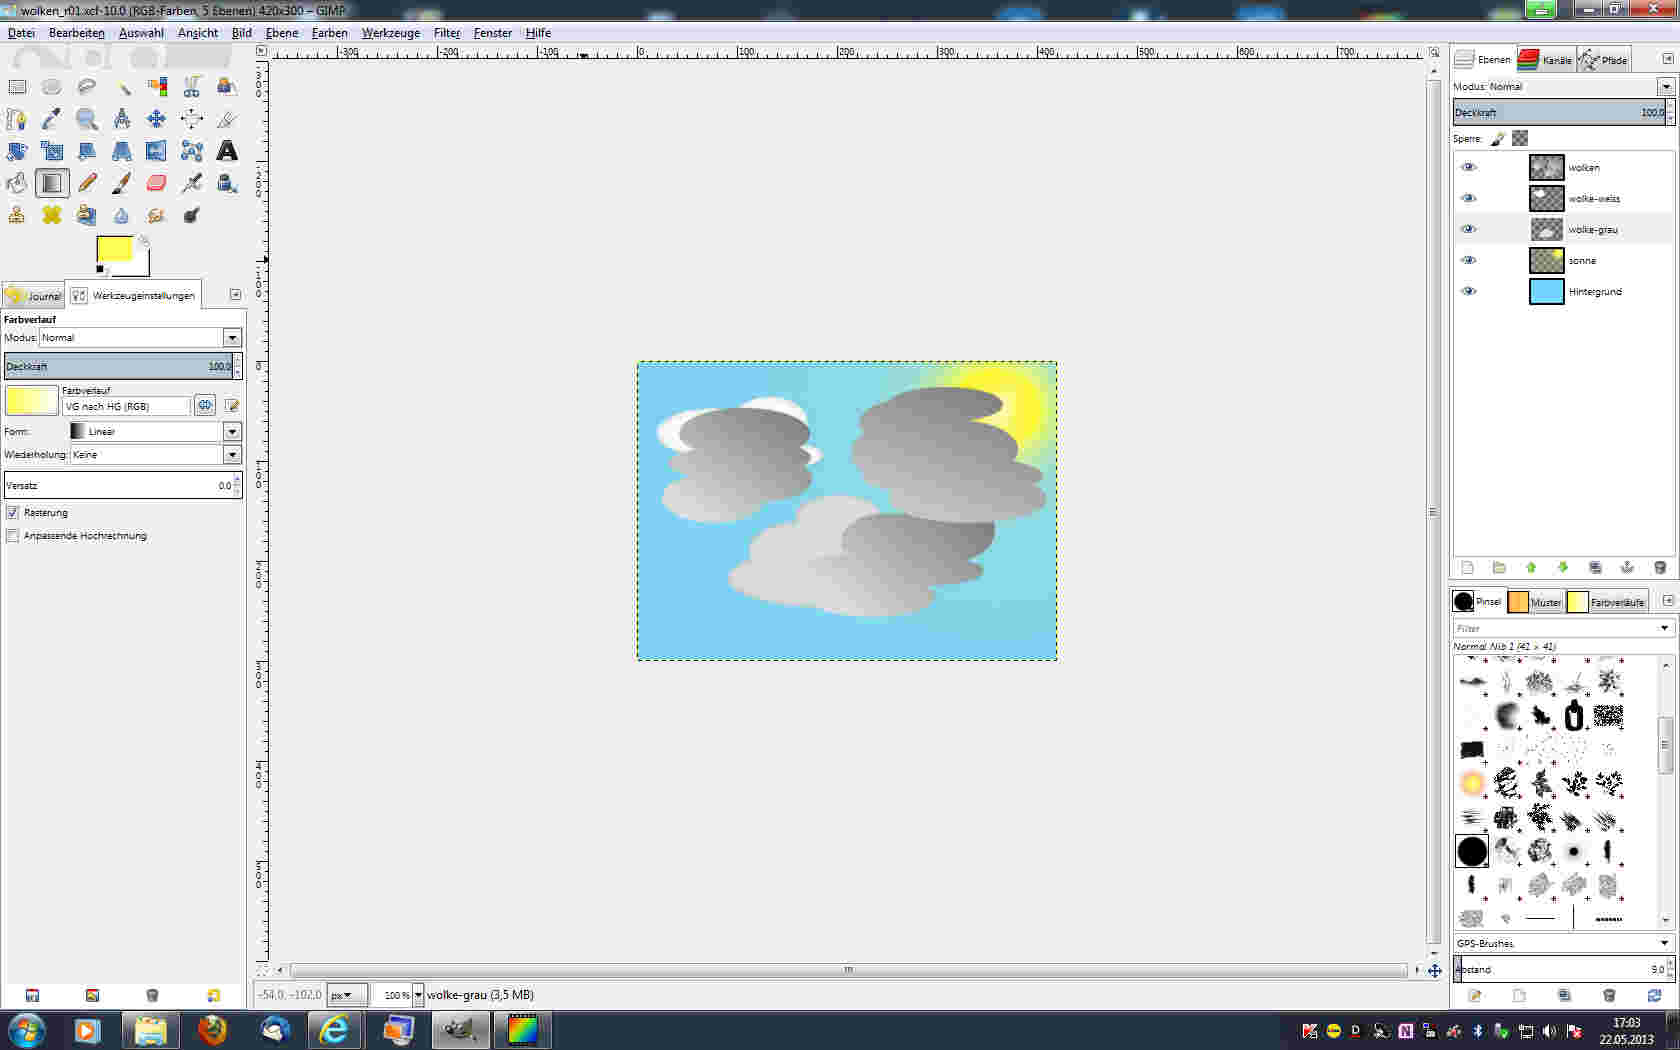Hide the wolken layer eye icon

[x=1468, y=167]
